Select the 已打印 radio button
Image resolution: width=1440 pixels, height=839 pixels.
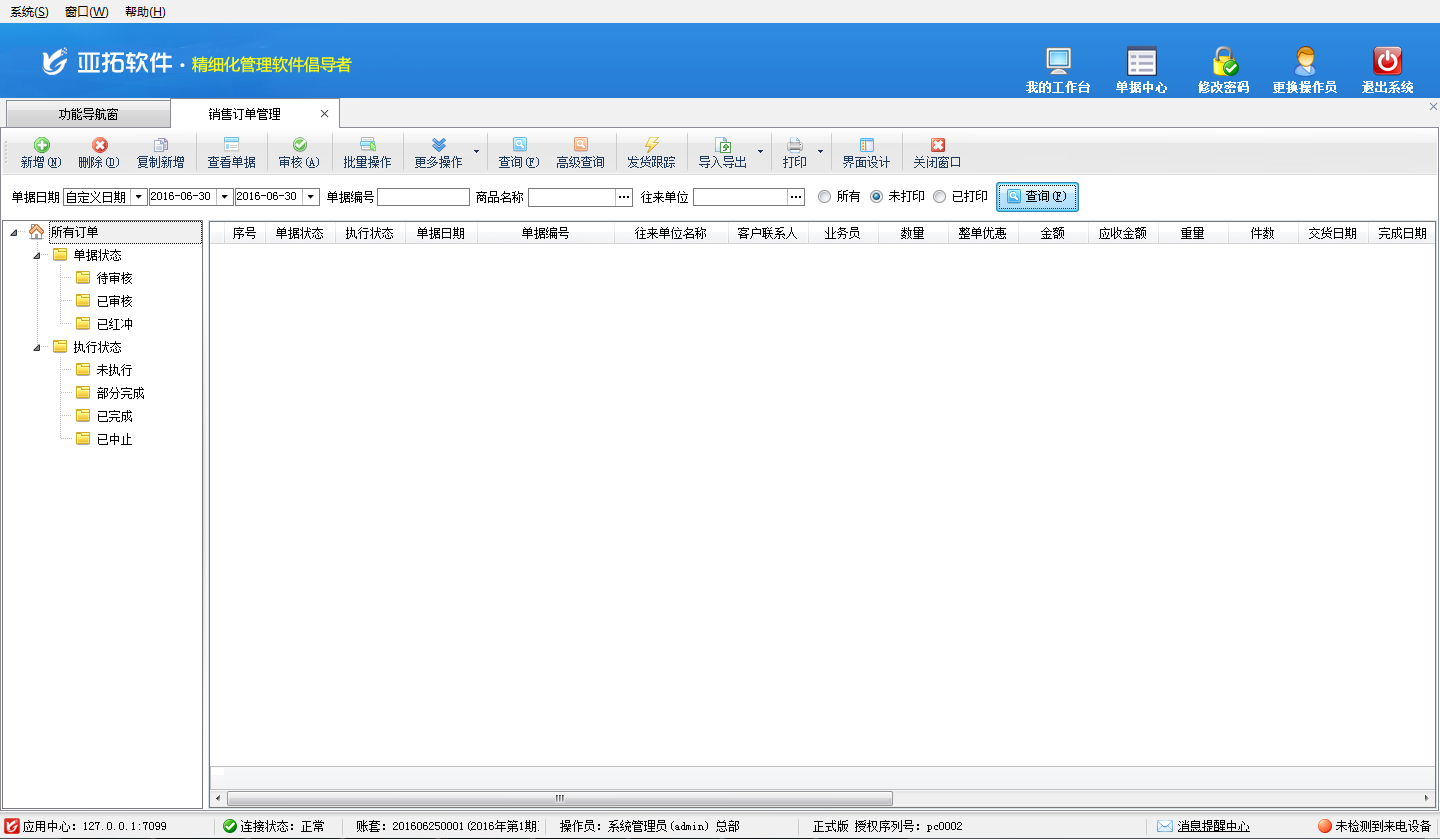[940, 197]
